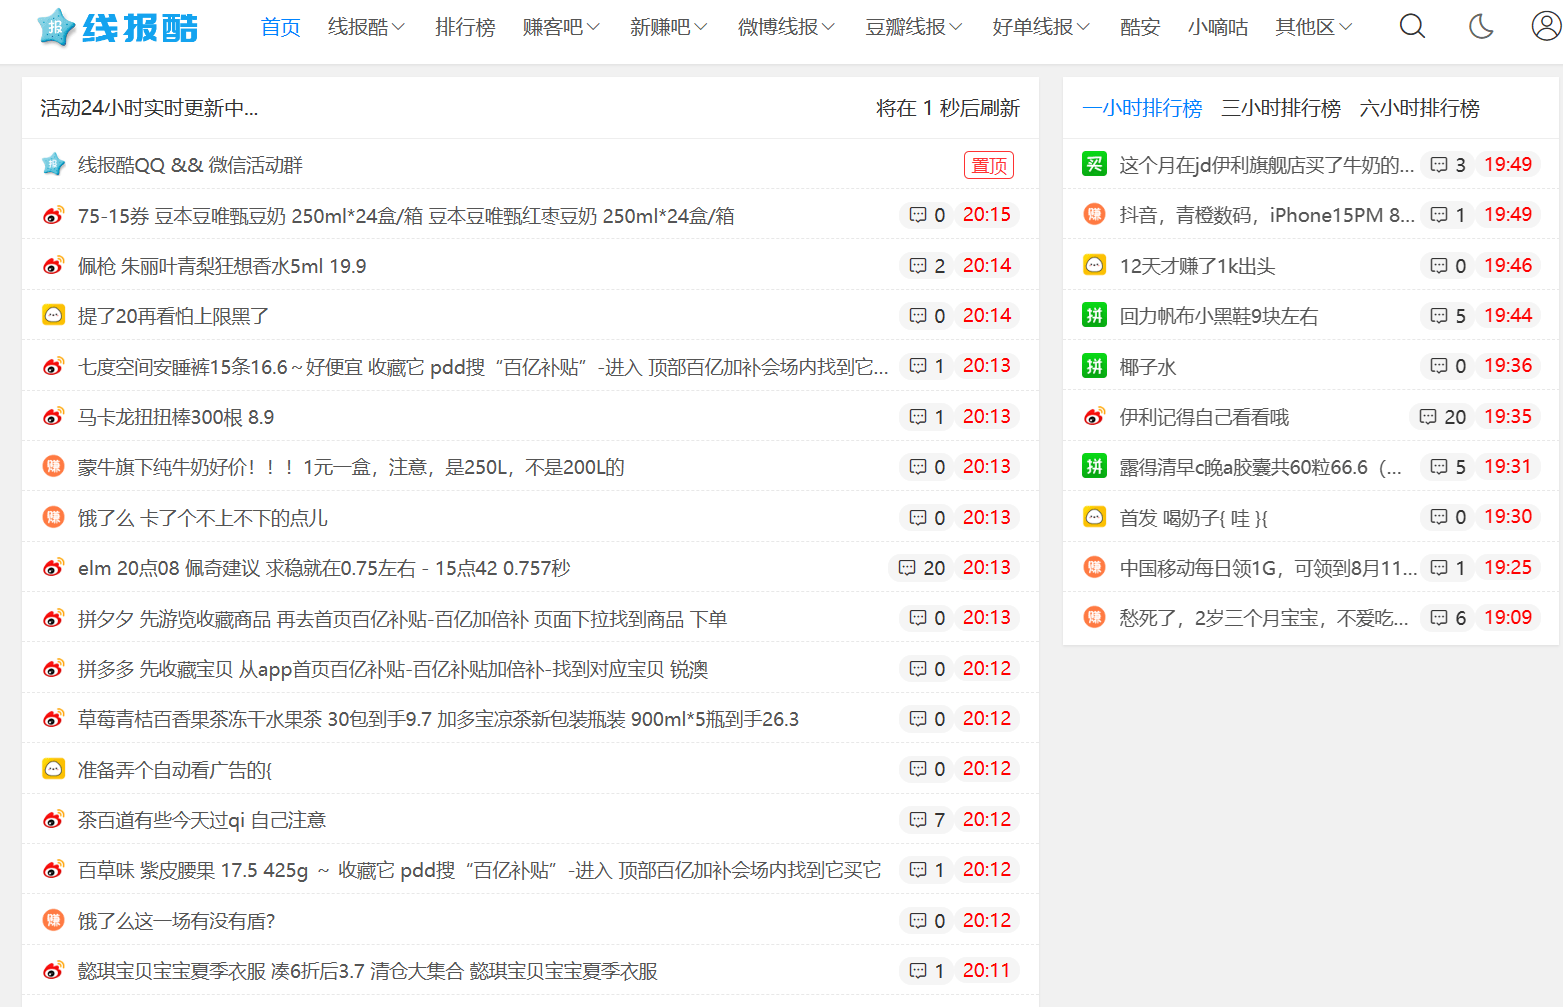Expand the 赚客吧 dropdown menu
This screenshot has height=1007, width=1563.
click(561, 27)
